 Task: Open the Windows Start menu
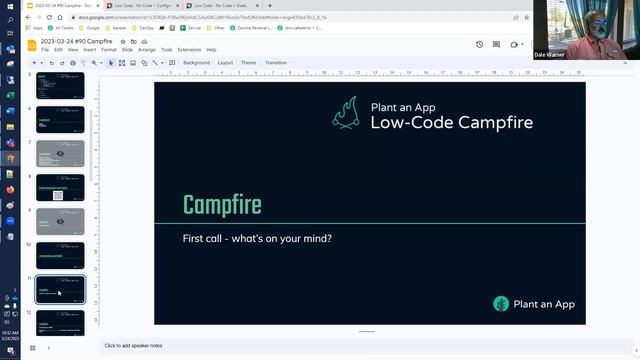[x=10, y=6]
